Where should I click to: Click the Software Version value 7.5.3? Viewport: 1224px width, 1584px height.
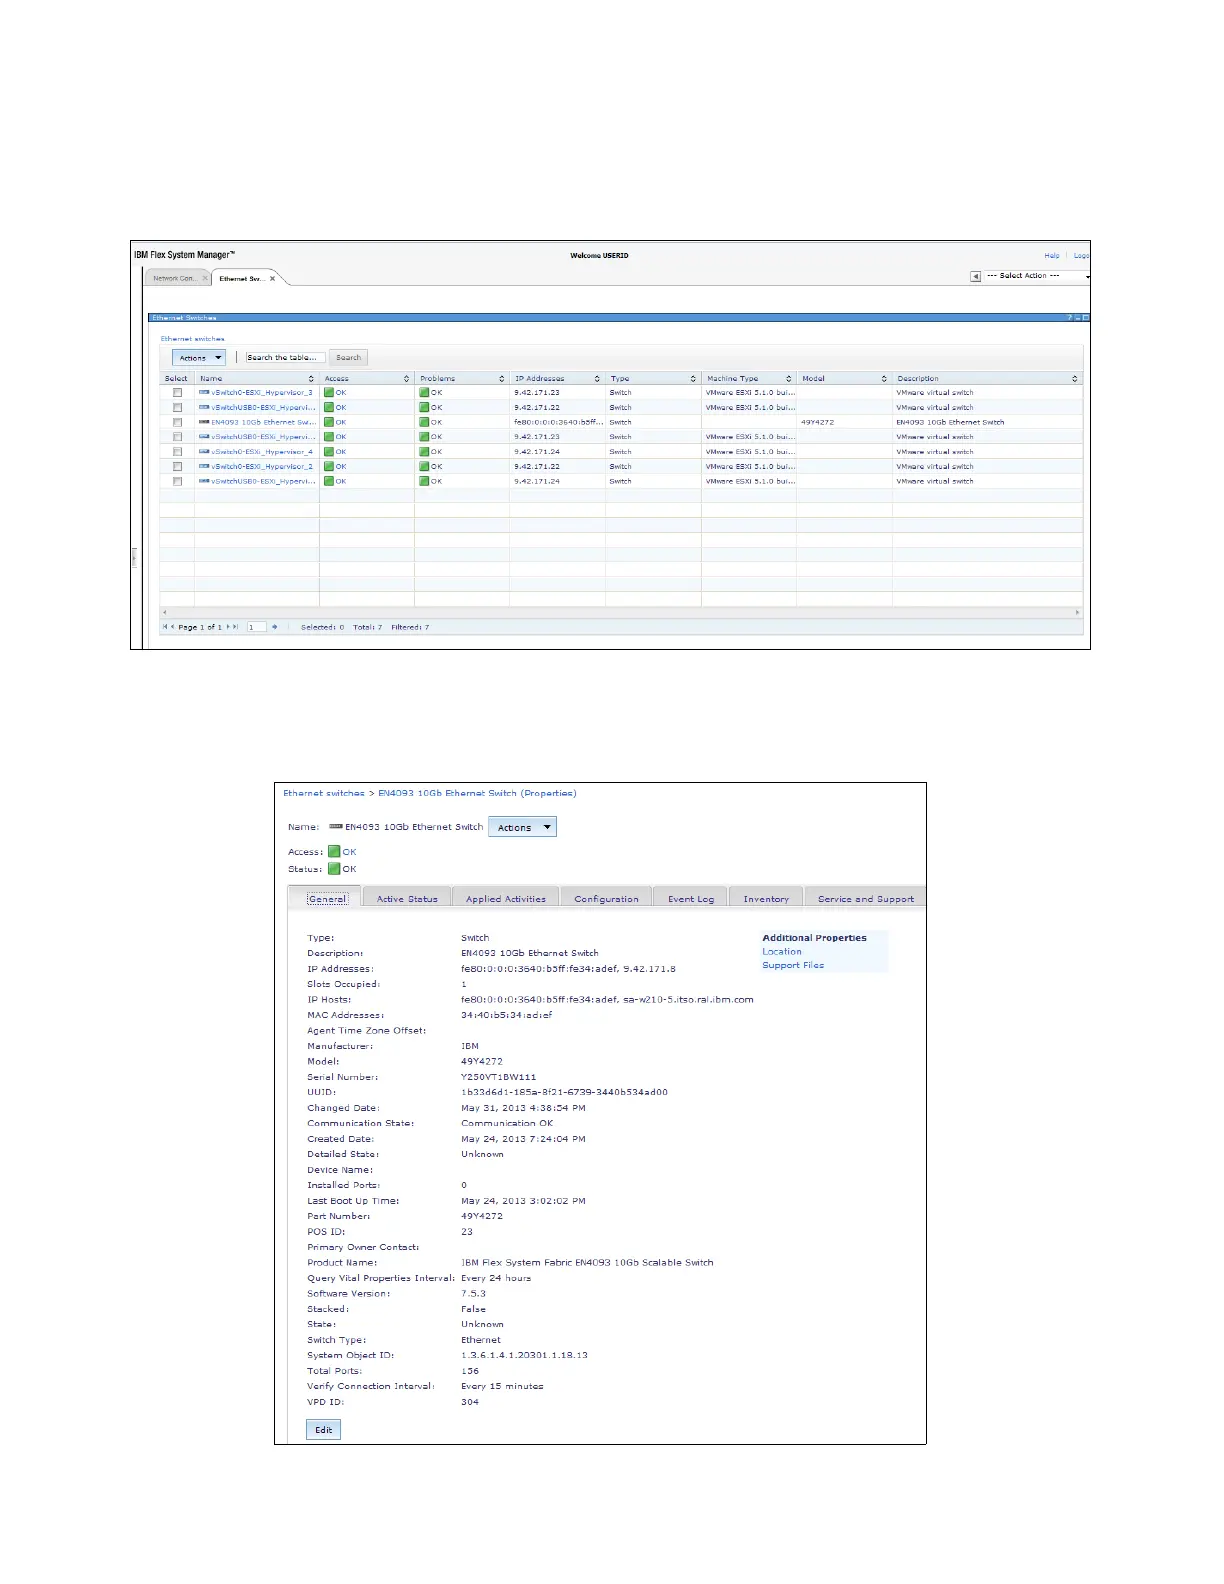pos(473,1294)
